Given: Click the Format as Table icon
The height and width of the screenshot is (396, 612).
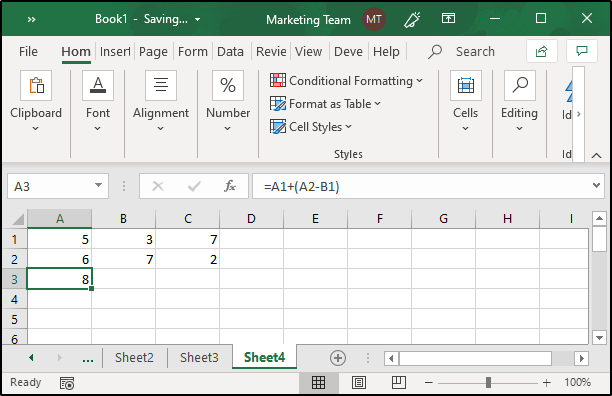Looking at the screenshot, I should [x=278, y=104].
